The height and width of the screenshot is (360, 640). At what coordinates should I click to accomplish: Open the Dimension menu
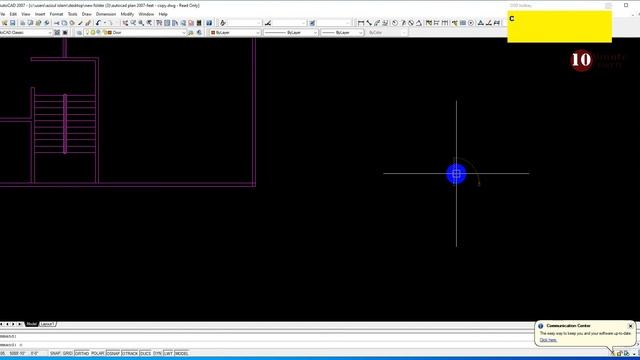point(106,14)
